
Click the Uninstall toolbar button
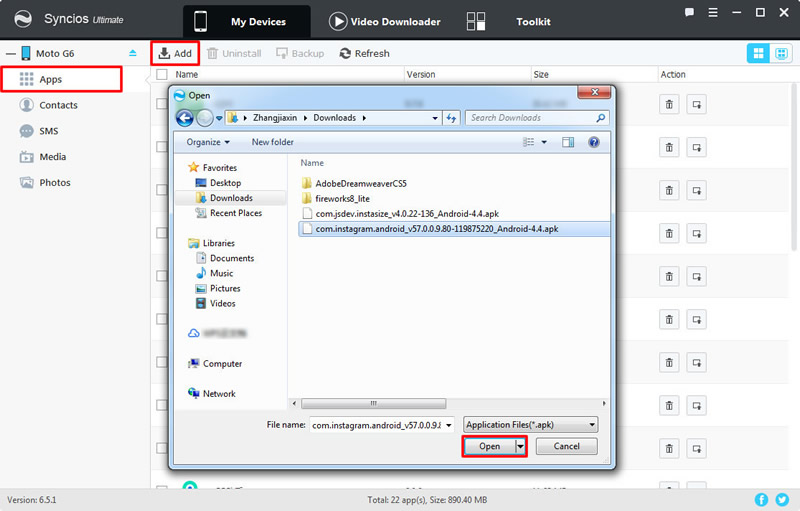click(234, 54)
